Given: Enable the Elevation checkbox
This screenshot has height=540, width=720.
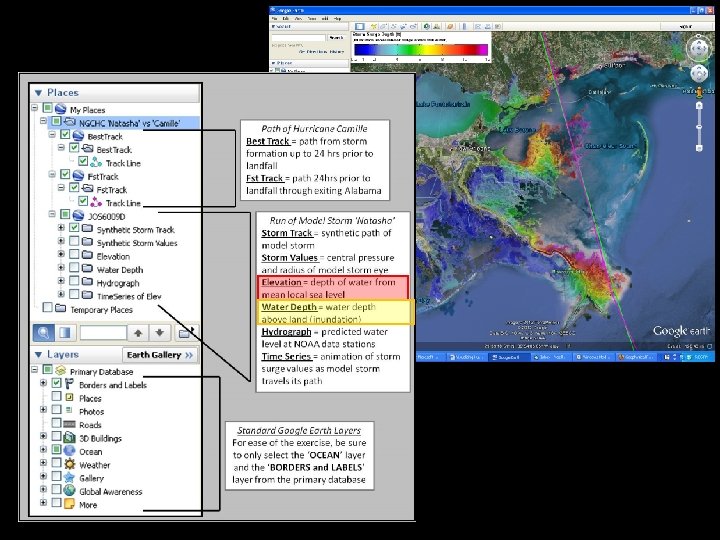Looking at the screenshot, I should click(x=74, y=255).
